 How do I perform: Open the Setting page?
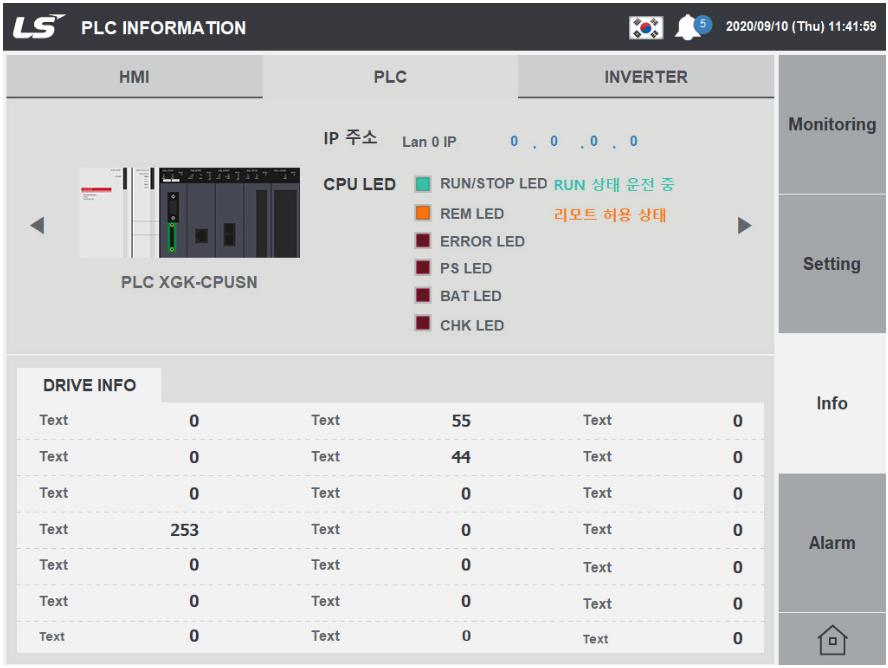[832, 264]
